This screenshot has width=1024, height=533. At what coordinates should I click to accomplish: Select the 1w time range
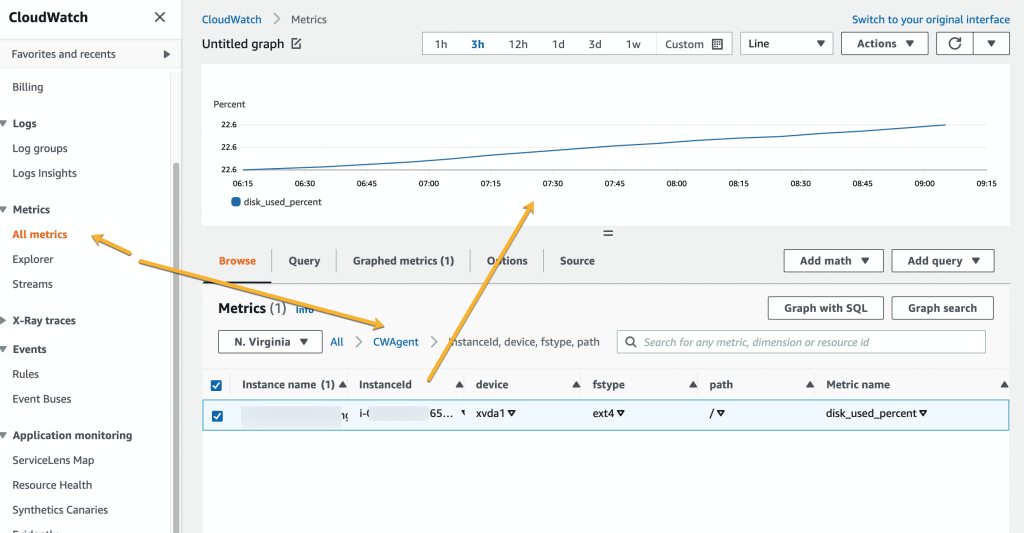(x=633, y=44)
